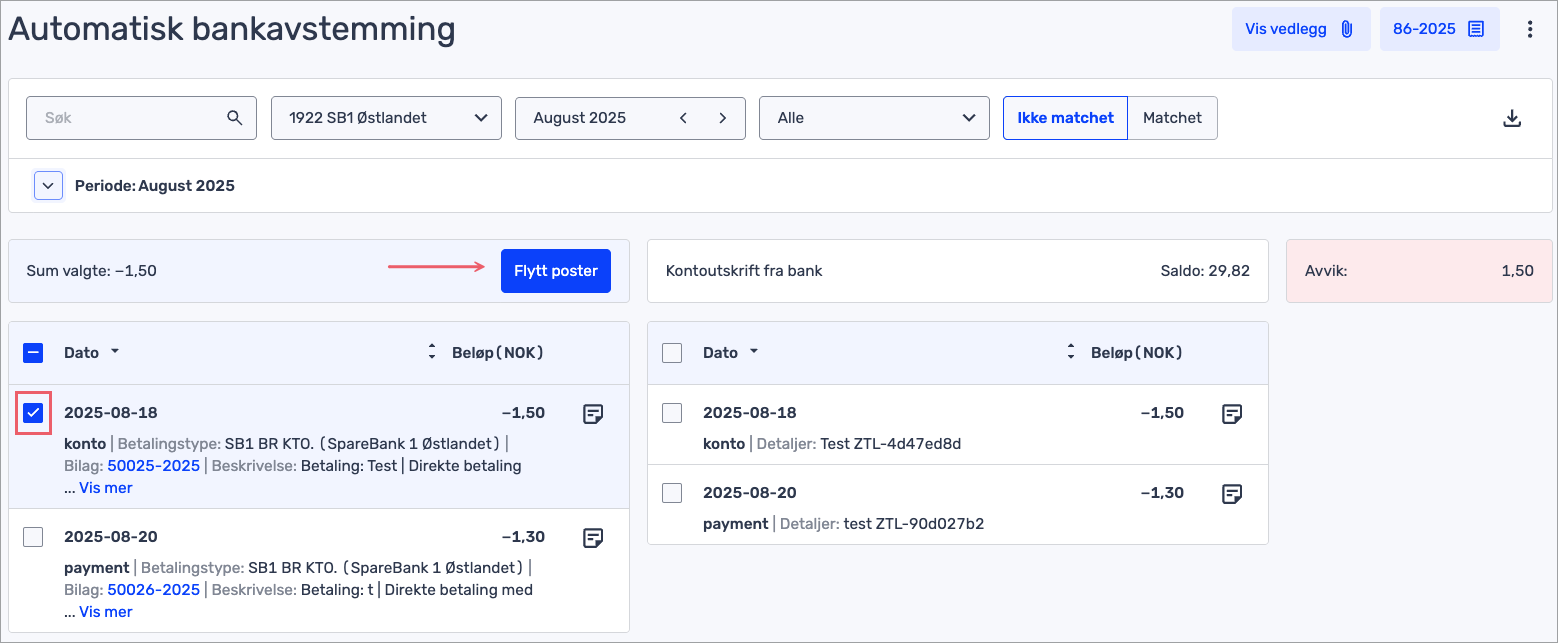Select all bank statement entries checkbox
1558x643 pixels.
click(x=672, y=352)
